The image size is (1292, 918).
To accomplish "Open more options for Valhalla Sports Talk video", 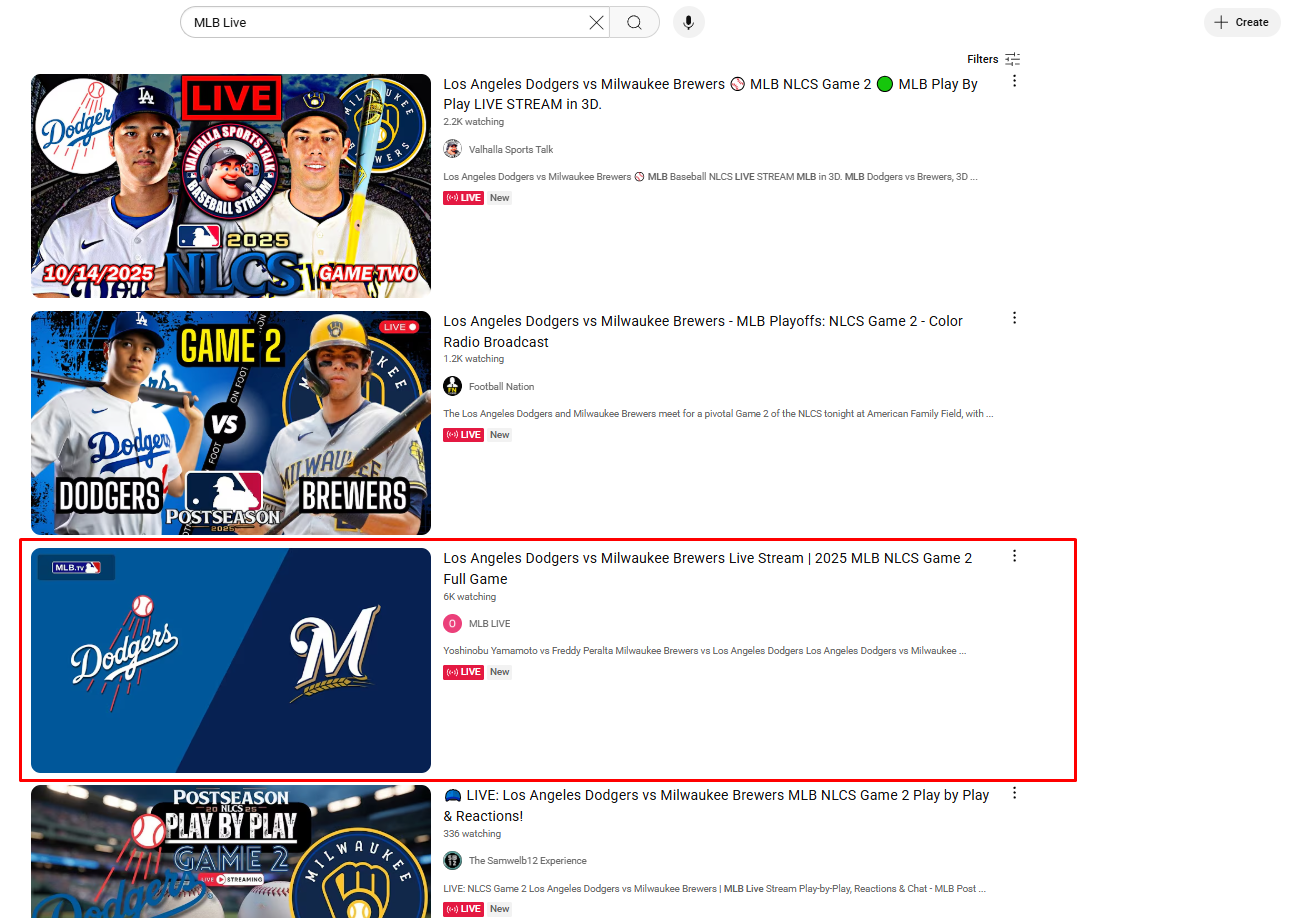I will pos(1014,81).
